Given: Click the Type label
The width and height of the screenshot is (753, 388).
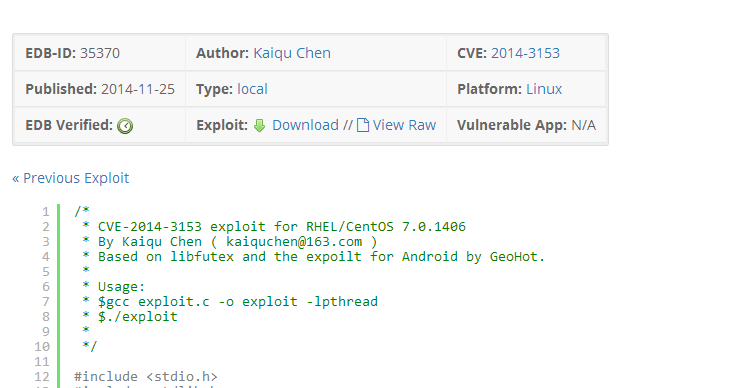Looking at the screenshot, I should 214,89.
